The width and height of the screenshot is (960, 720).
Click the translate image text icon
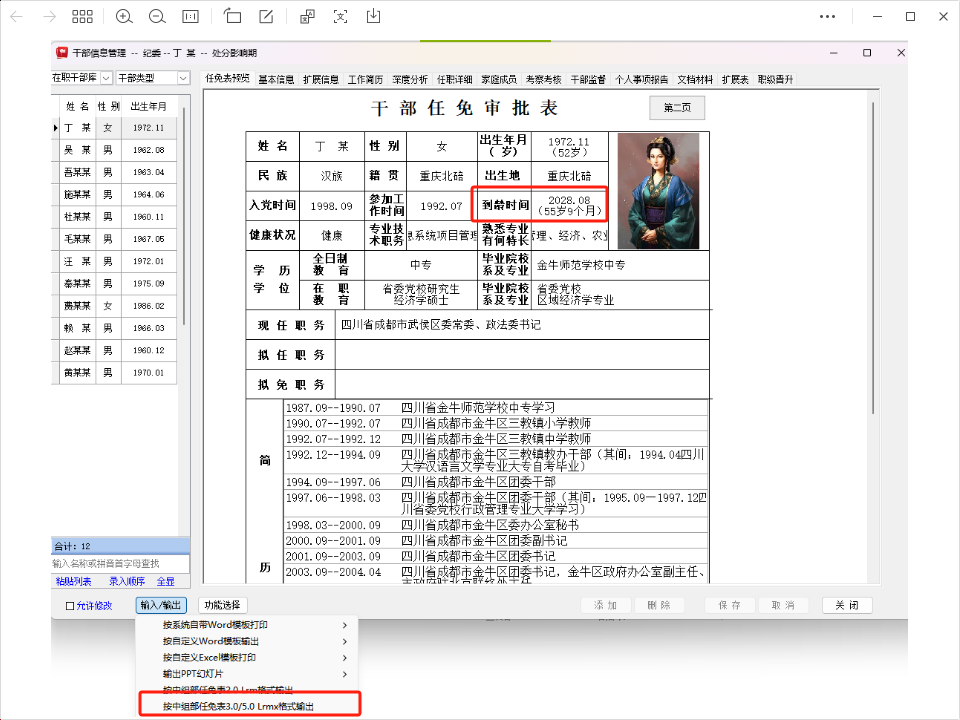click(307, 17)
